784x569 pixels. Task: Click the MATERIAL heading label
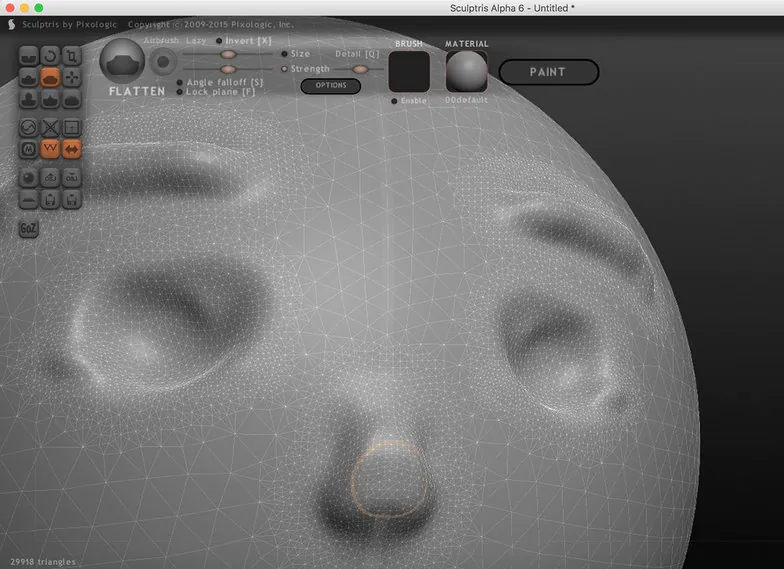pyautogui.click(x=466, y=44)
